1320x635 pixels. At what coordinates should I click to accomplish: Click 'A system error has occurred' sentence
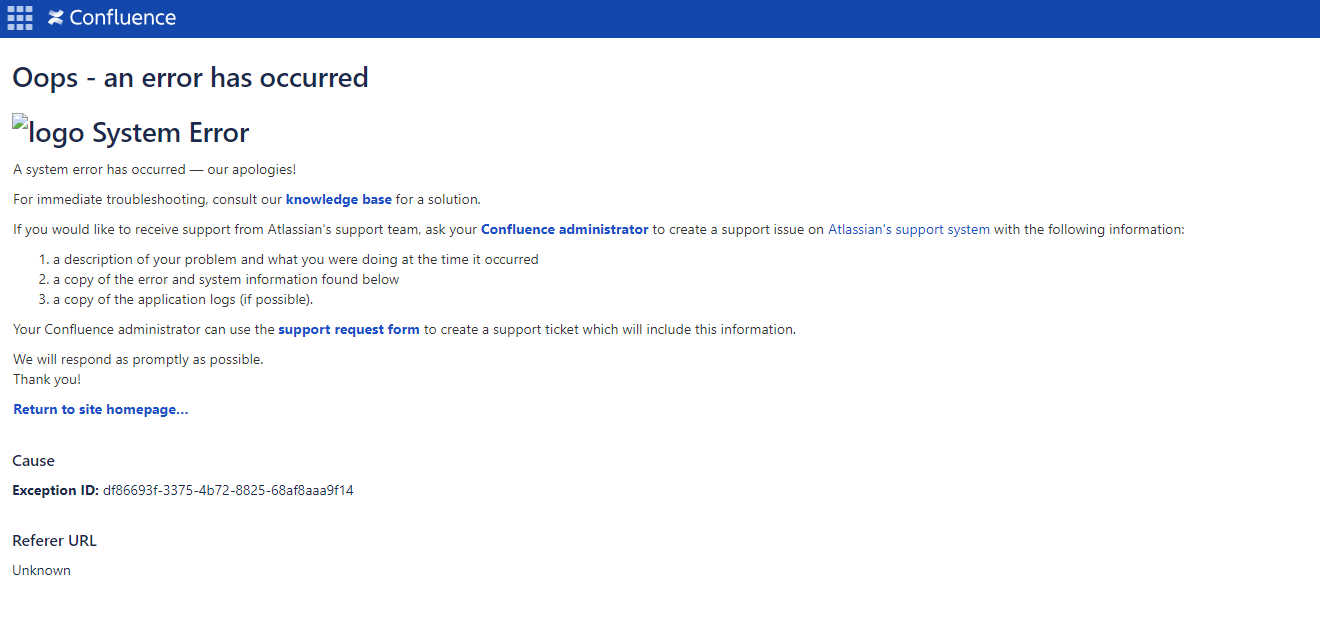155,169
